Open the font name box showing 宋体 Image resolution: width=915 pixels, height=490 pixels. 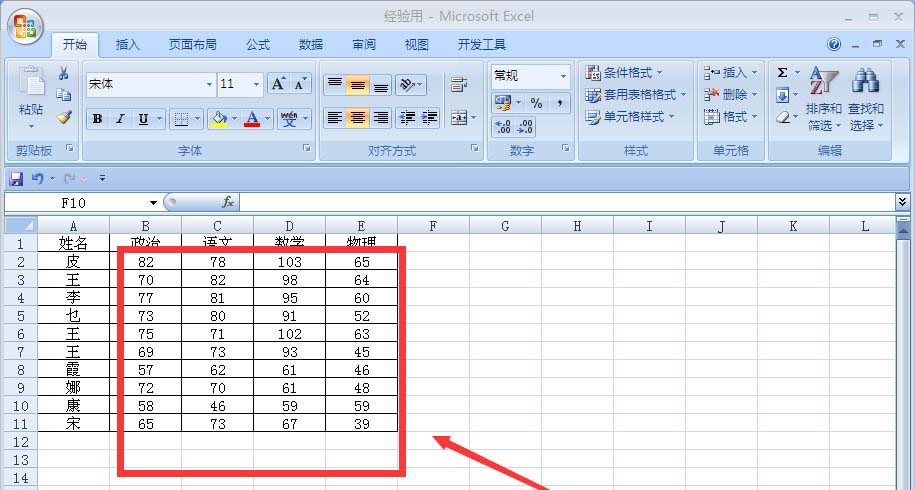151,85
